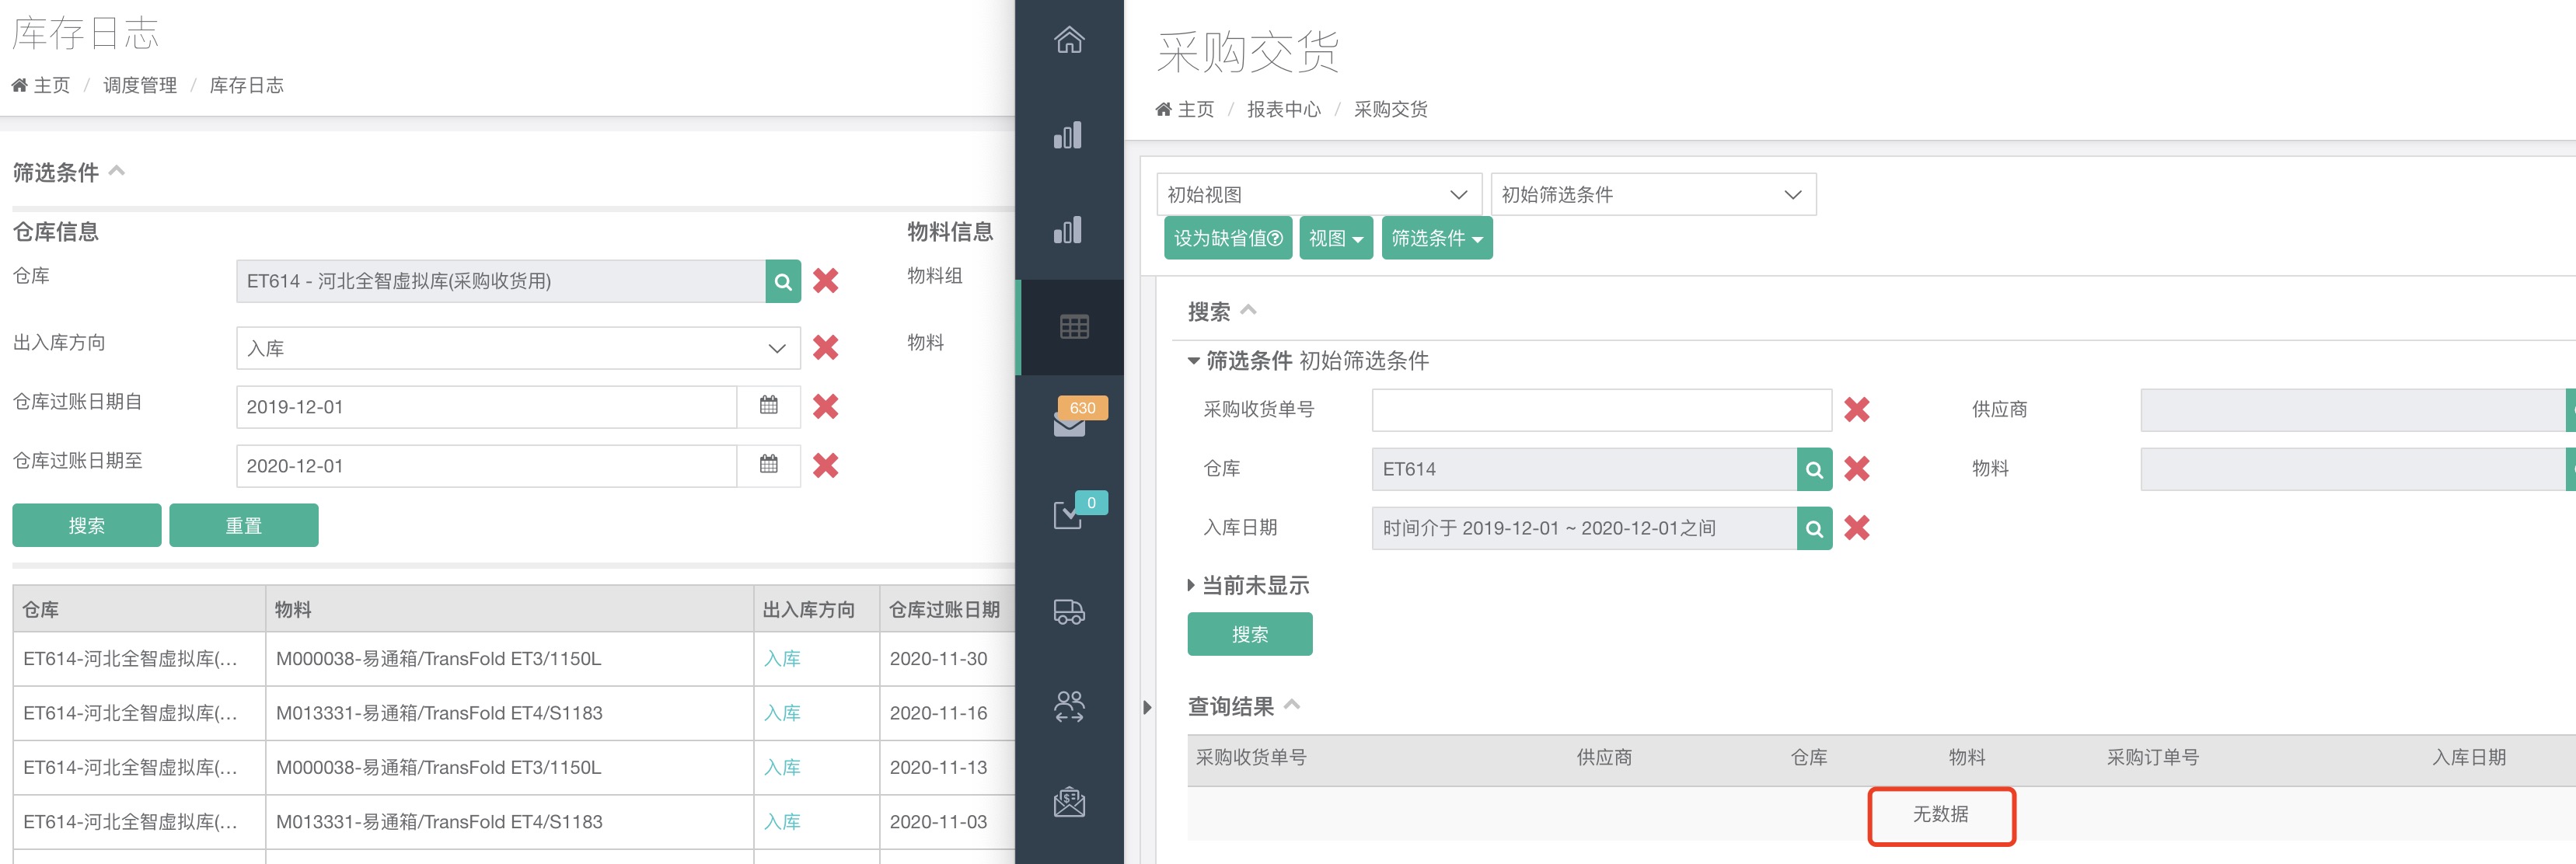The height and width of the screenshot is (864, 2576).
Task: Collapse the 搜索 section
Action: (1248, 310)
